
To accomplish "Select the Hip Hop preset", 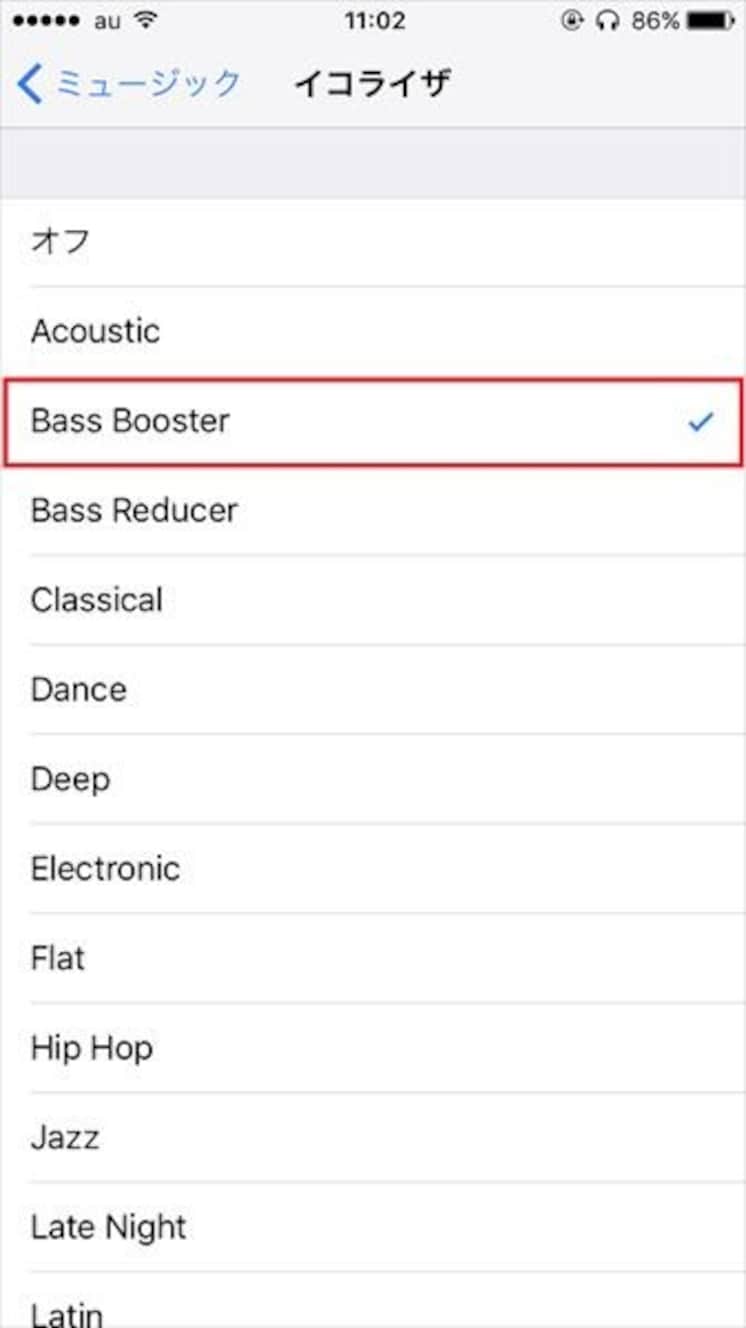I will tap(373, 1048).
